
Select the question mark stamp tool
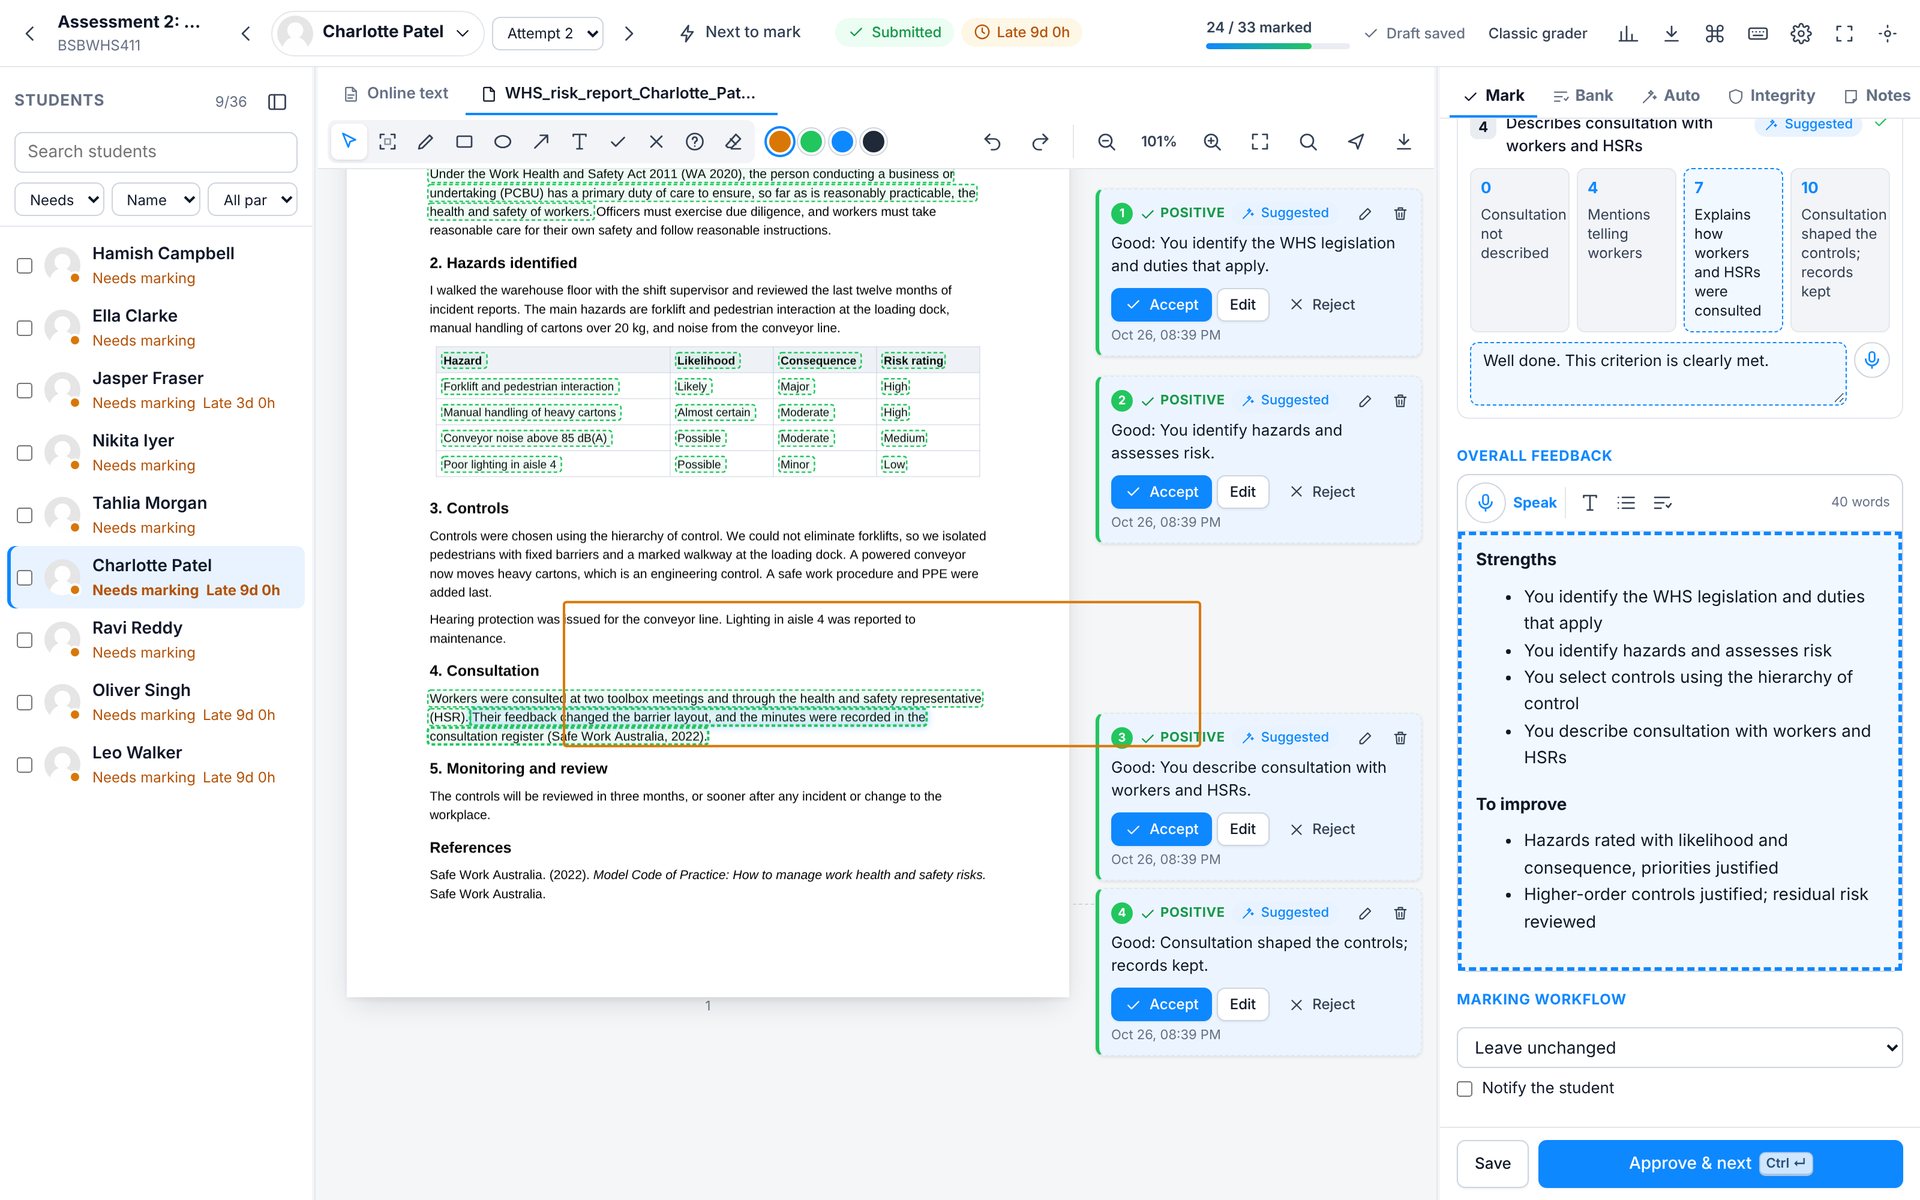(695, 142)
